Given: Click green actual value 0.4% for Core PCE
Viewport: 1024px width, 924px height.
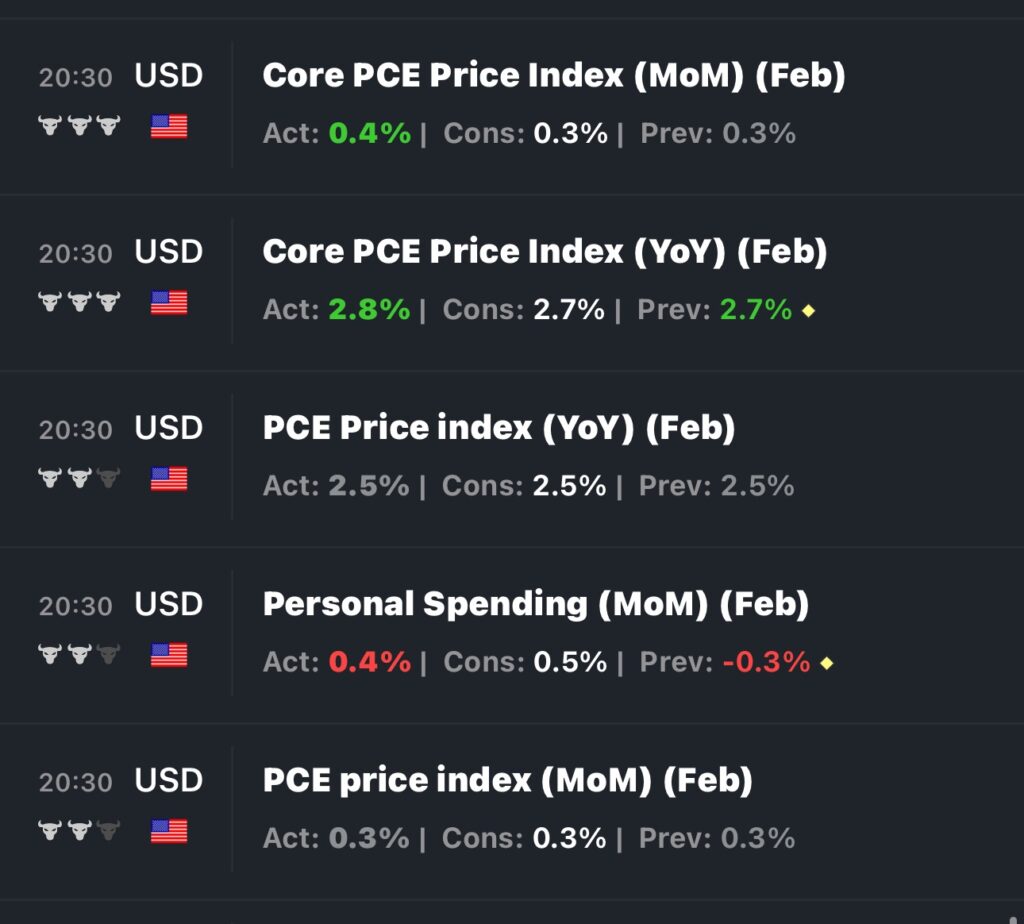Looking at the screenshot, I should tap(369, 134).
